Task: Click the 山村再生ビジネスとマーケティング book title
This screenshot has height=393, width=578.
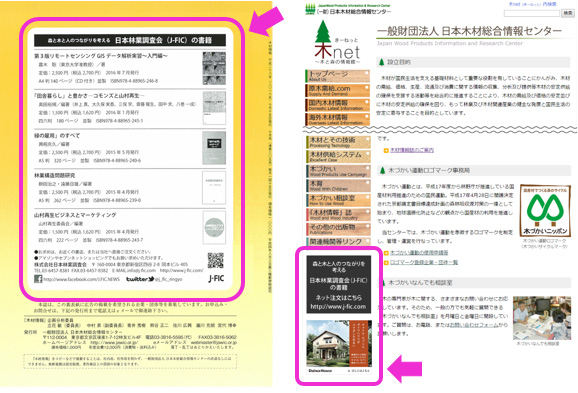Action: (x=75, y=215)
